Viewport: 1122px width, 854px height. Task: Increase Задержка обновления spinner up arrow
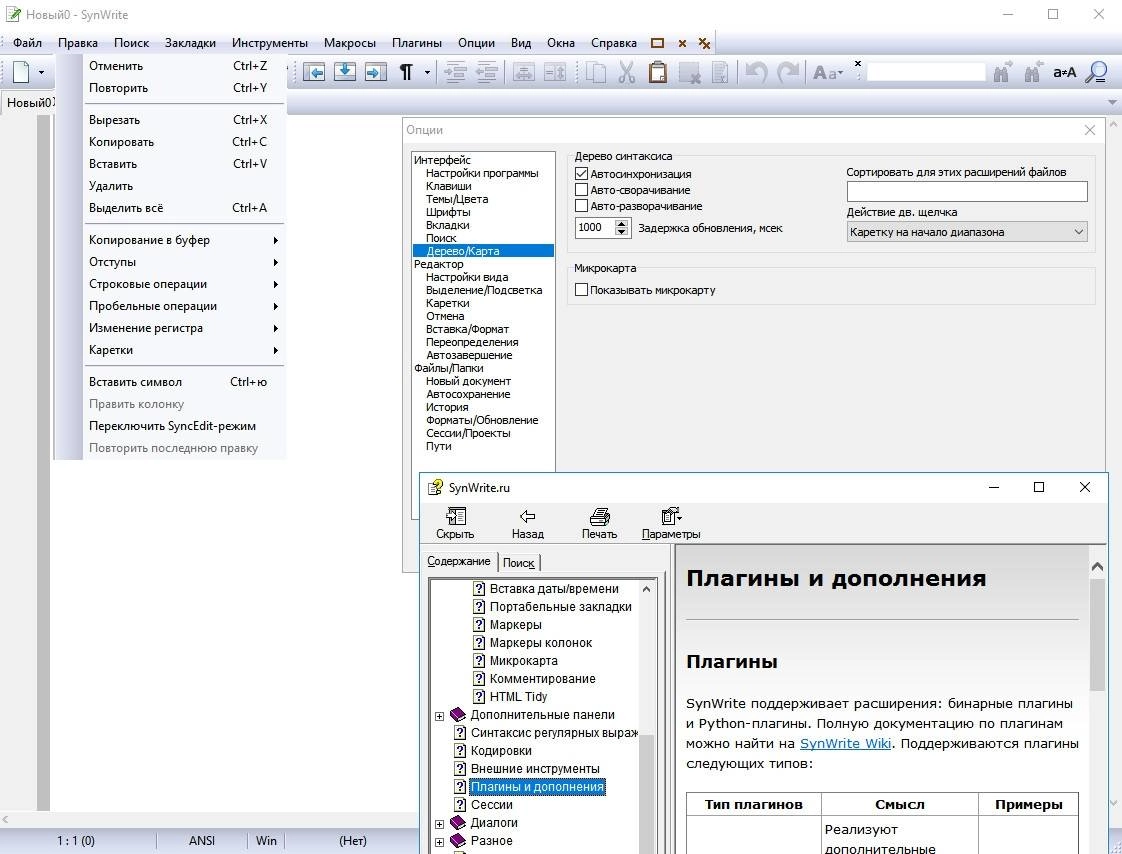click(622, 223)
